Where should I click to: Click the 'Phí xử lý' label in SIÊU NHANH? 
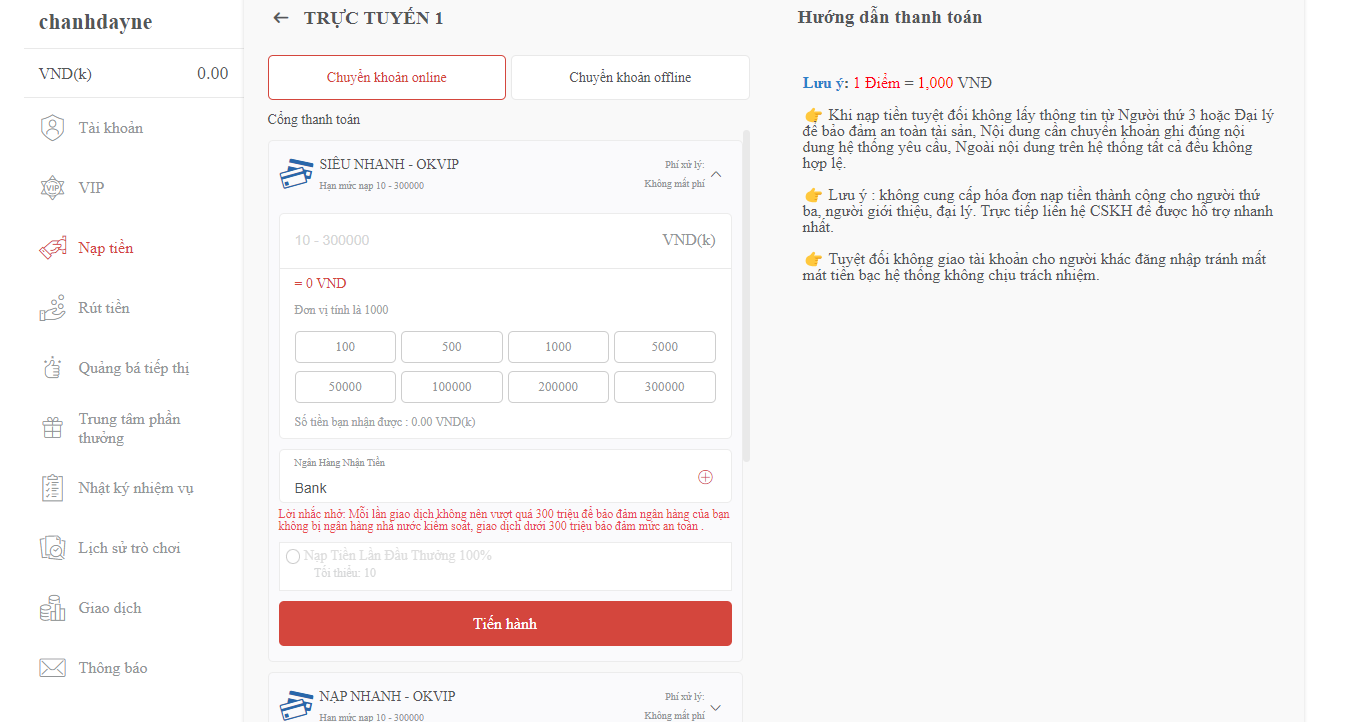684,165
